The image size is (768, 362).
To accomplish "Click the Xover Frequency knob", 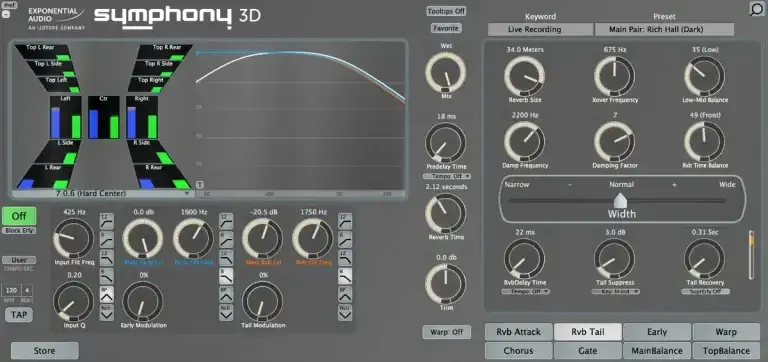I will (615, 76).
